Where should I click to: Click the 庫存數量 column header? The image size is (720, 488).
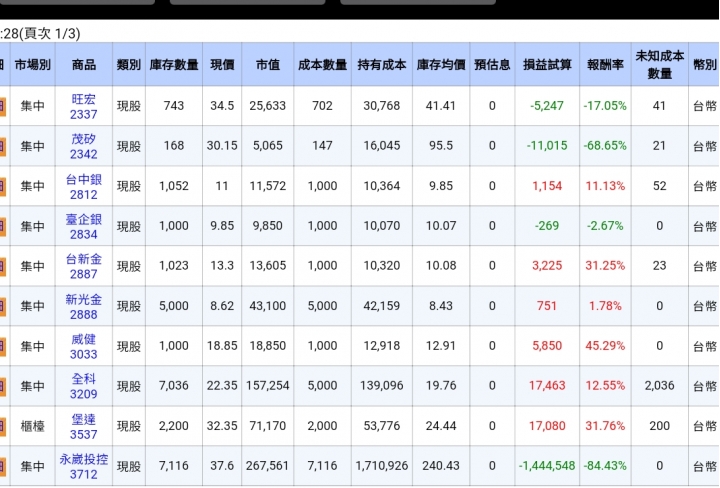click(x=174, y=65)
